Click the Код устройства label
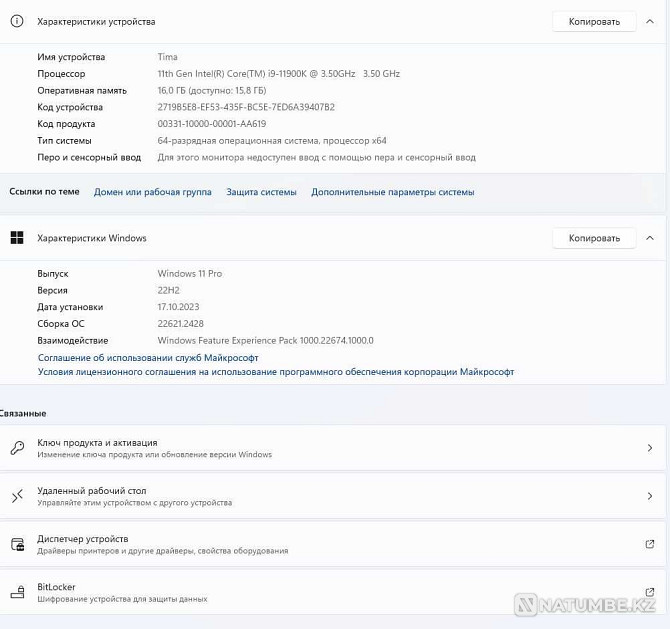Image resolution: width=670 pixels, height=629 pixels. 70,107
